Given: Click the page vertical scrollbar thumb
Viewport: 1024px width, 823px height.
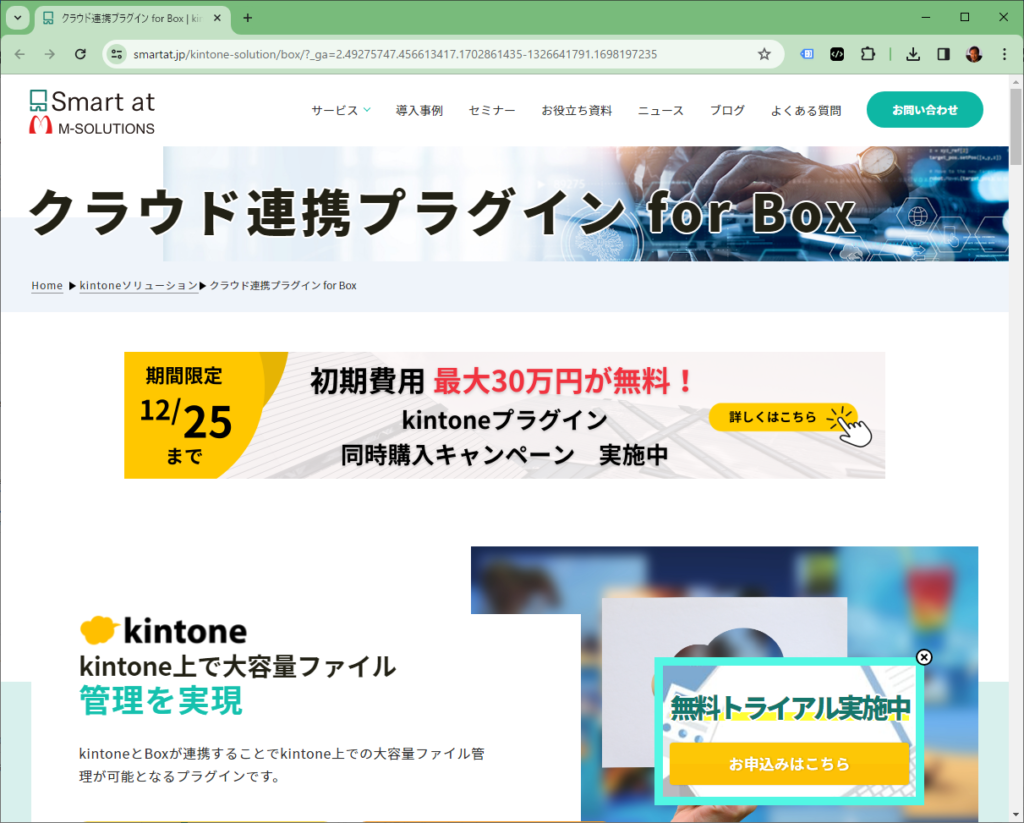Looking at the screenshot, I should click(x=1016, y=126).
